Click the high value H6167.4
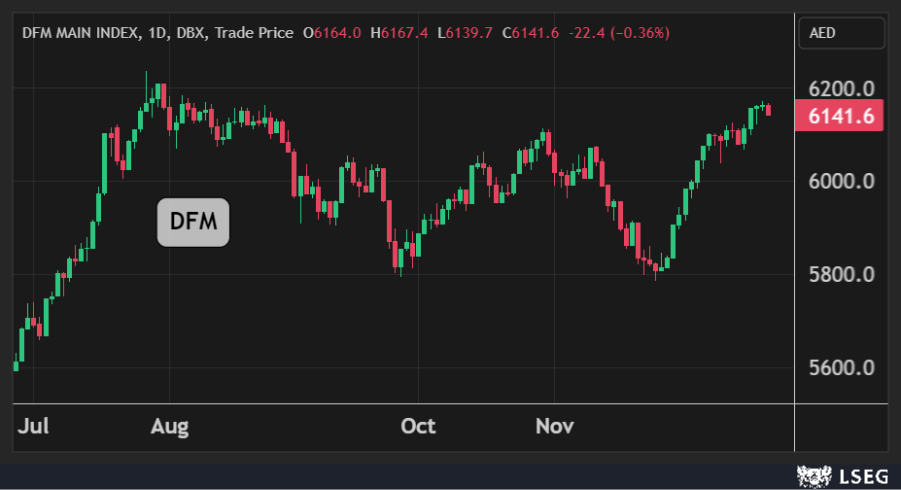Viewport: 901px width, 490px height. pos(399,33)
